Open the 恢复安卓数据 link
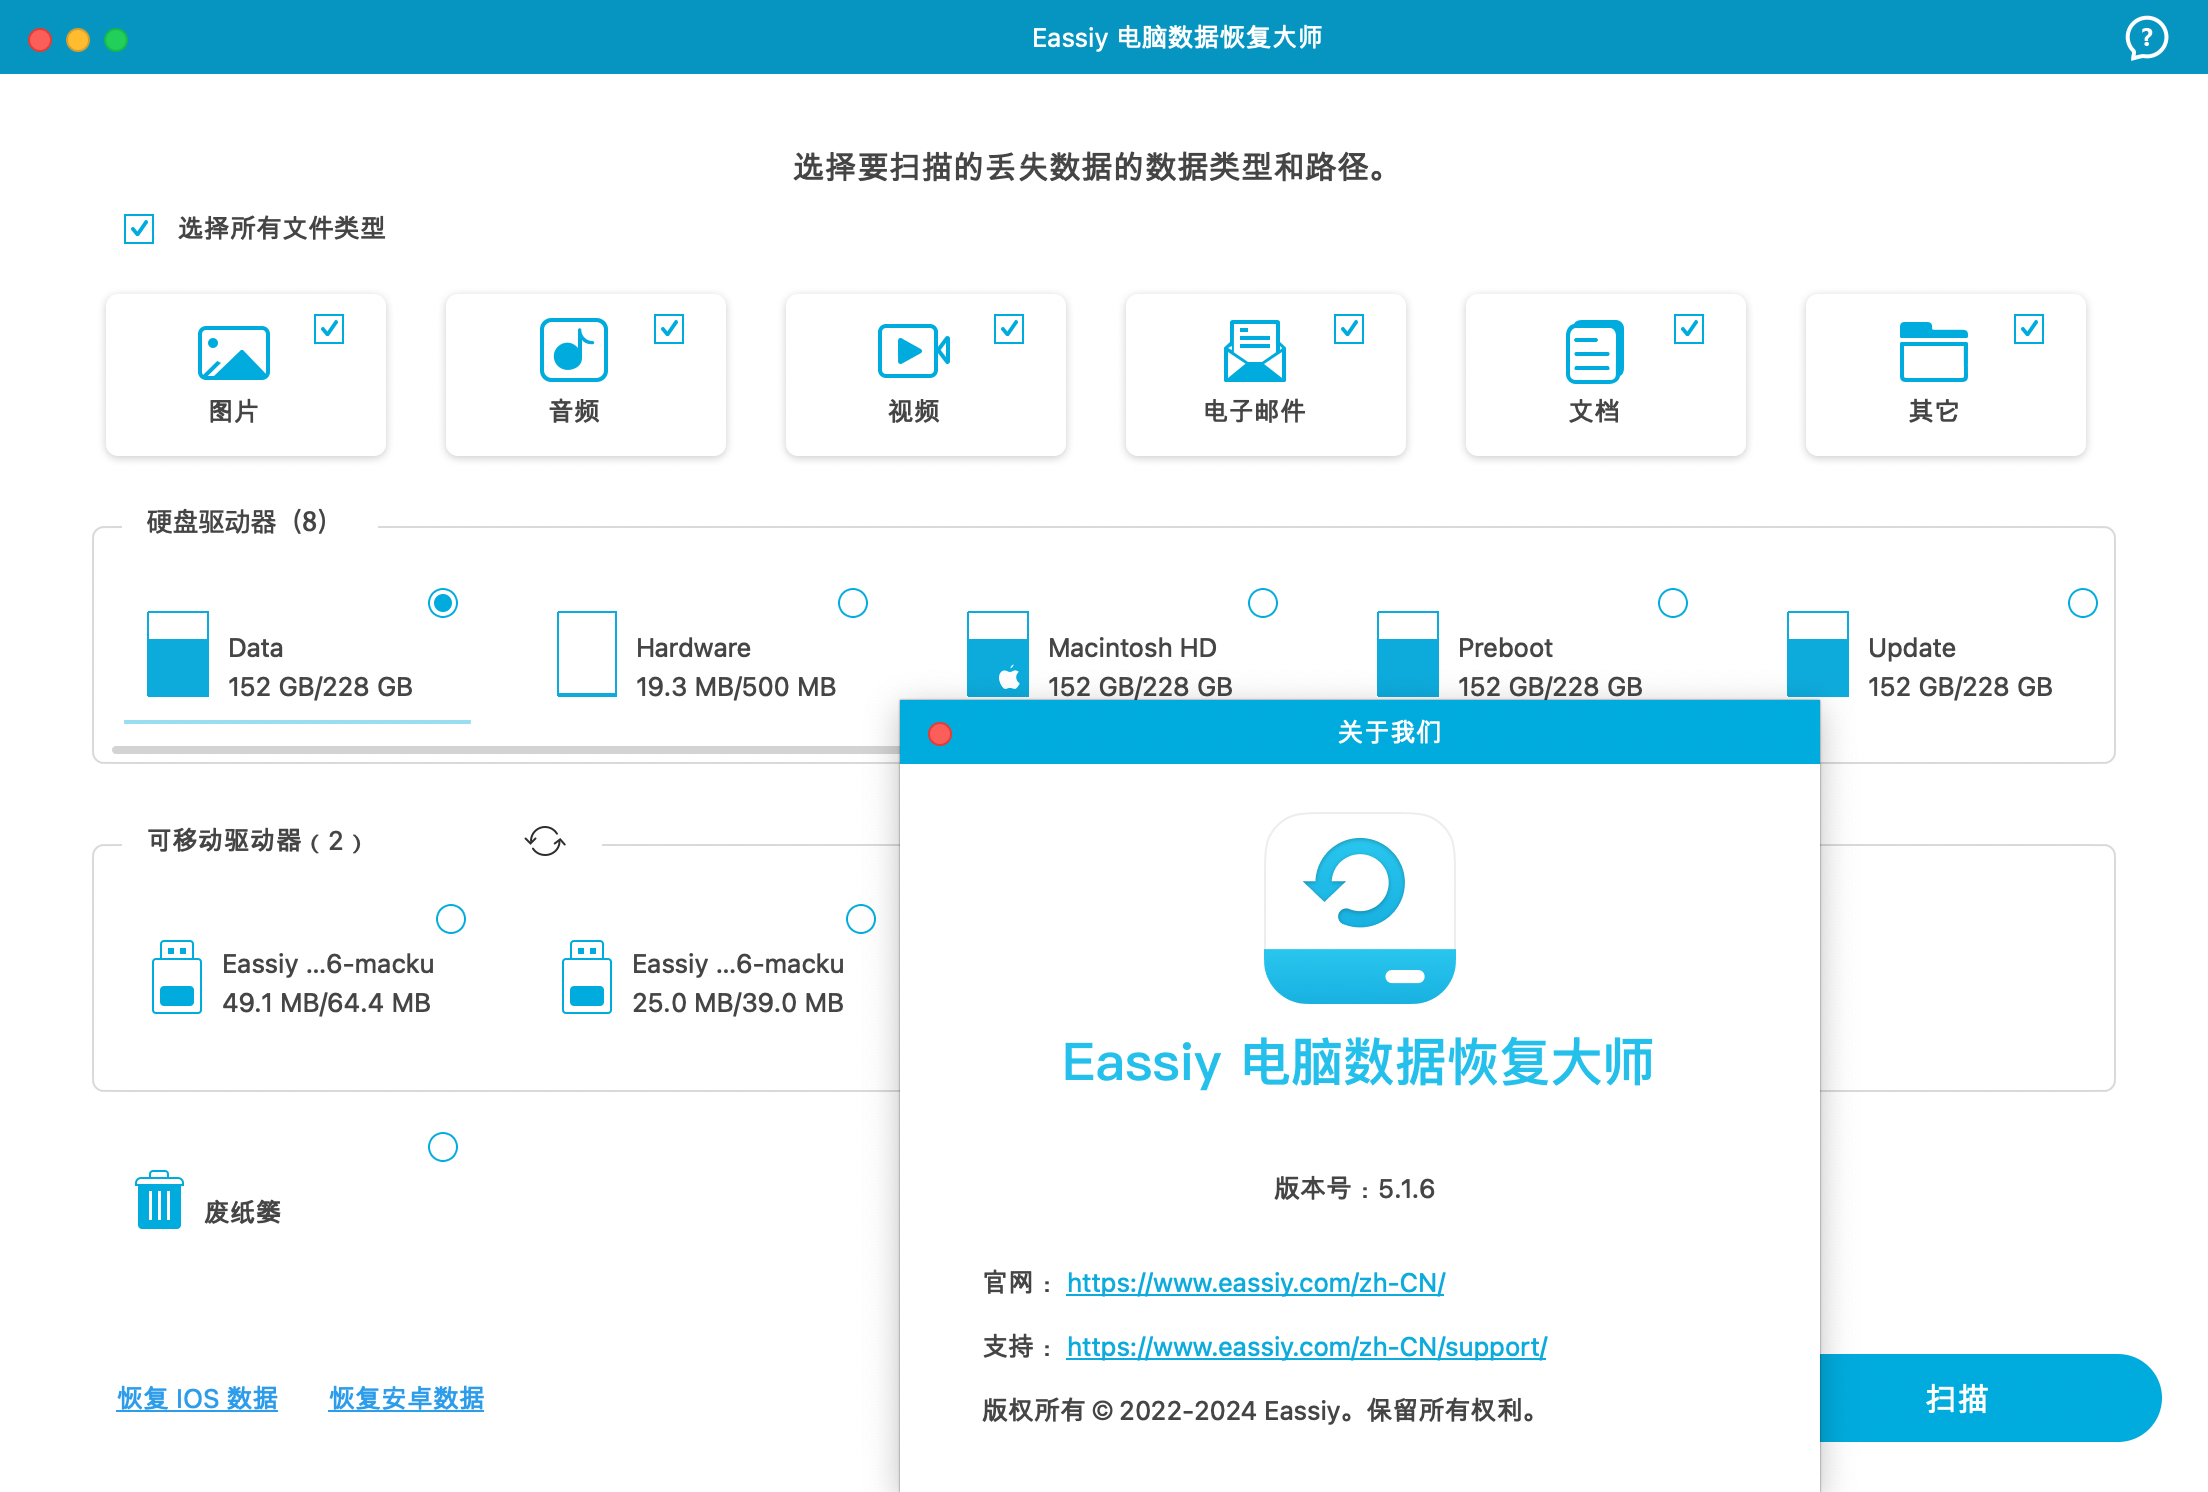The image size is (2208, 1492). coord(406,1398)
